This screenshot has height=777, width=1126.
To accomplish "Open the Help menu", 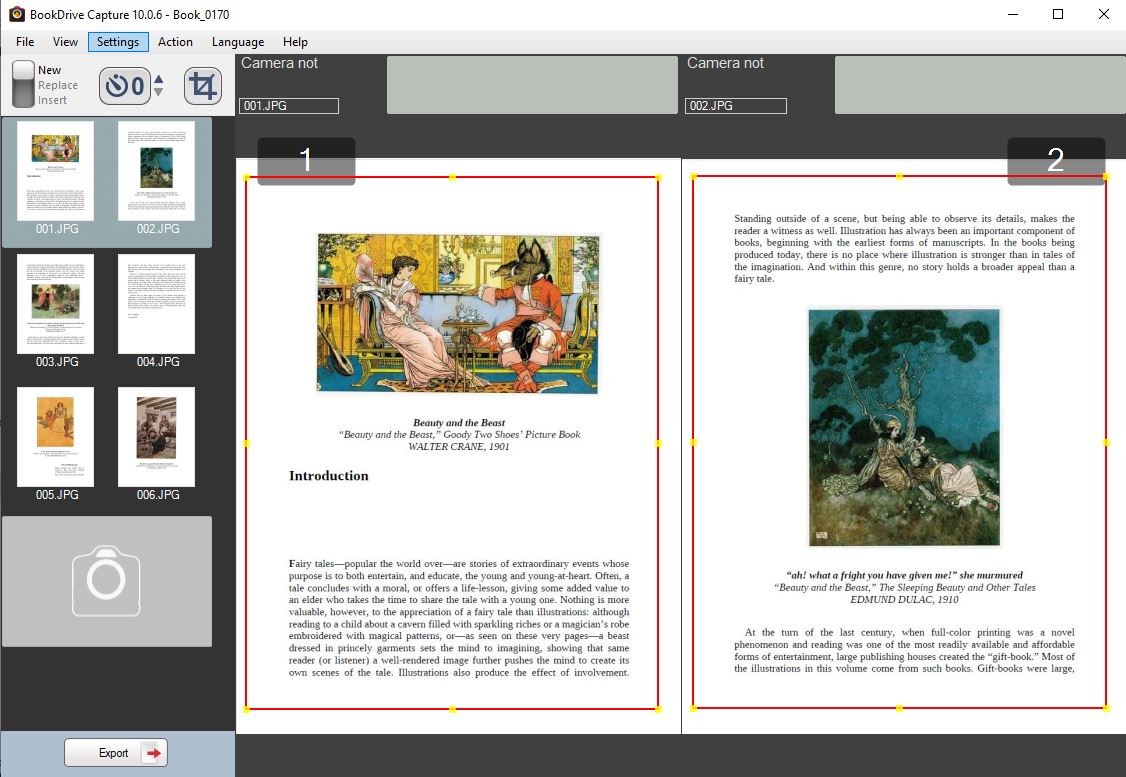I will click(295, 42).
